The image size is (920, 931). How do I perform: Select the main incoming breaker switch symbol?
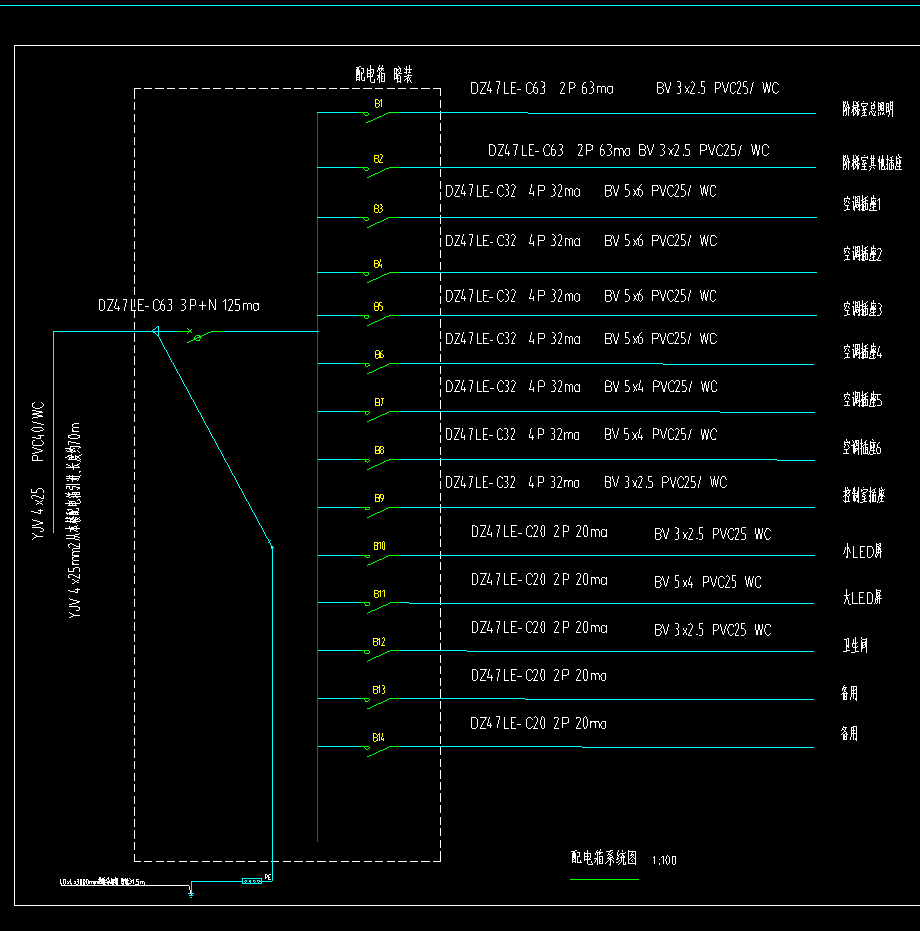(x=200, y=335)
